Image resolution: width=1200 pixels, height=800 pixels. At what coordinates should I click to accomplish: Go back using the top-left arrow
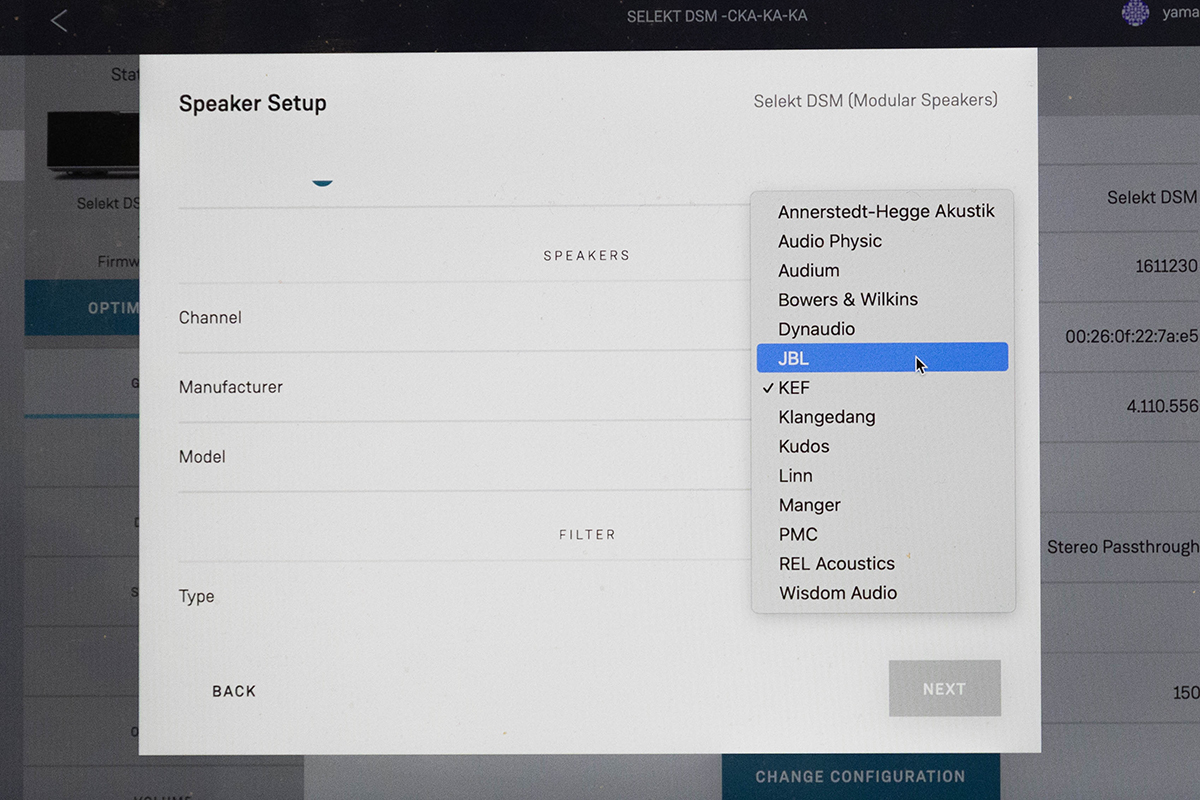point(59,20)
